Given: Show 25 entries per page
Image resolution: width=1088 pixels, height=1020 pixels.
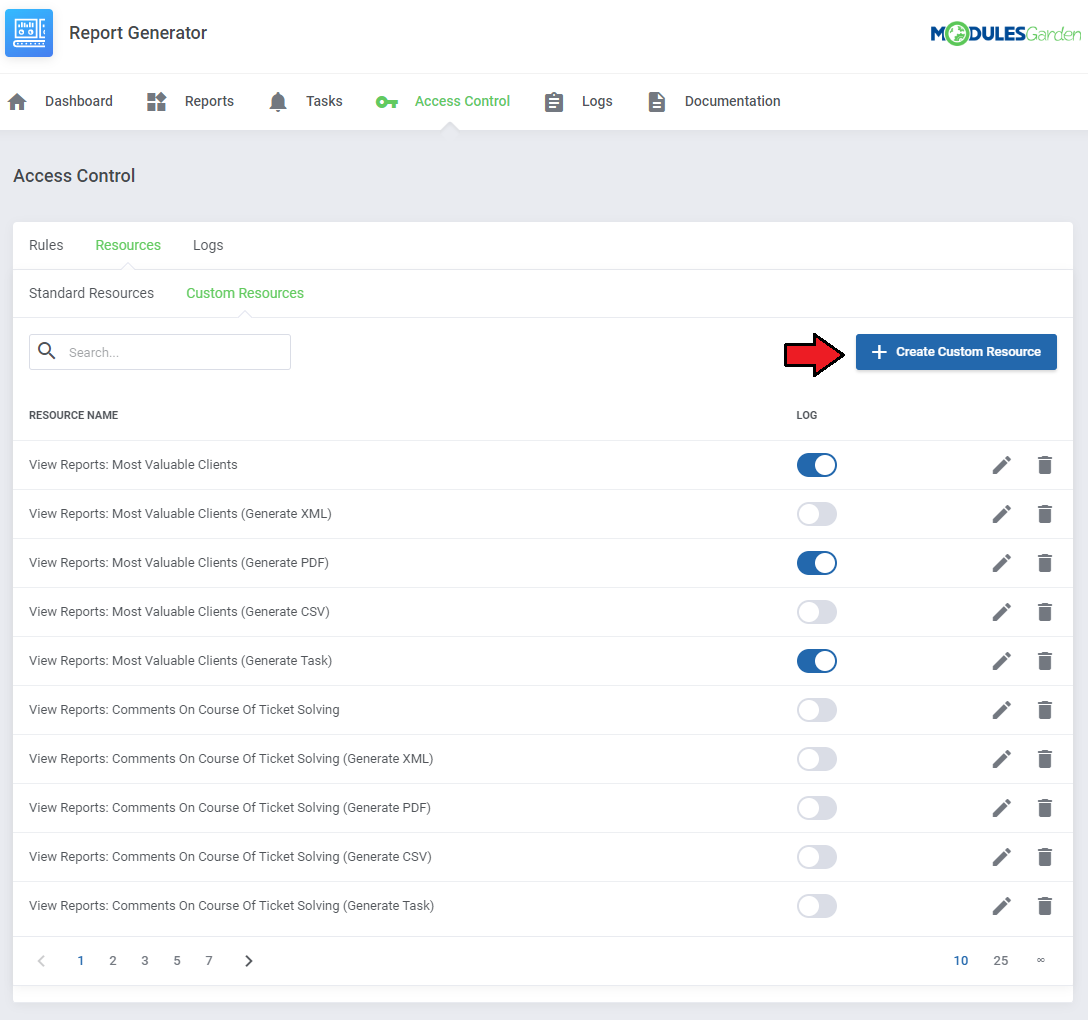Looking at the screenshot, I should [1001, 961].
